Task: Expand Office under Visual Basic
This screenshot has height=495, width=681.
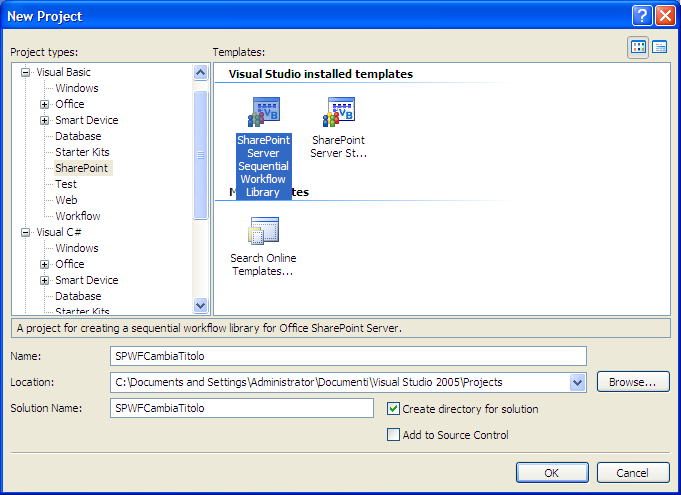Action: [44, 104]
